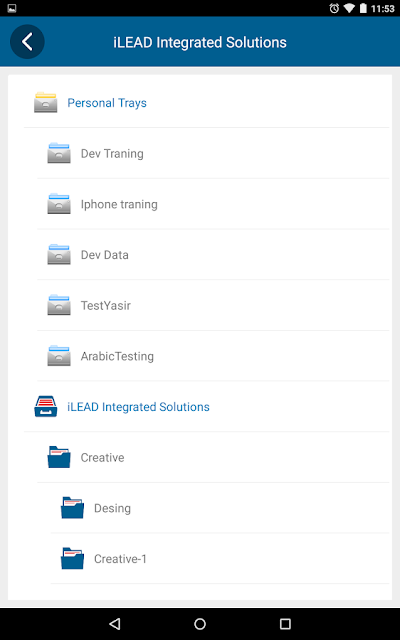Tap the back arrow button
Screen dimensions: 400x640
[x=27, y=42]
